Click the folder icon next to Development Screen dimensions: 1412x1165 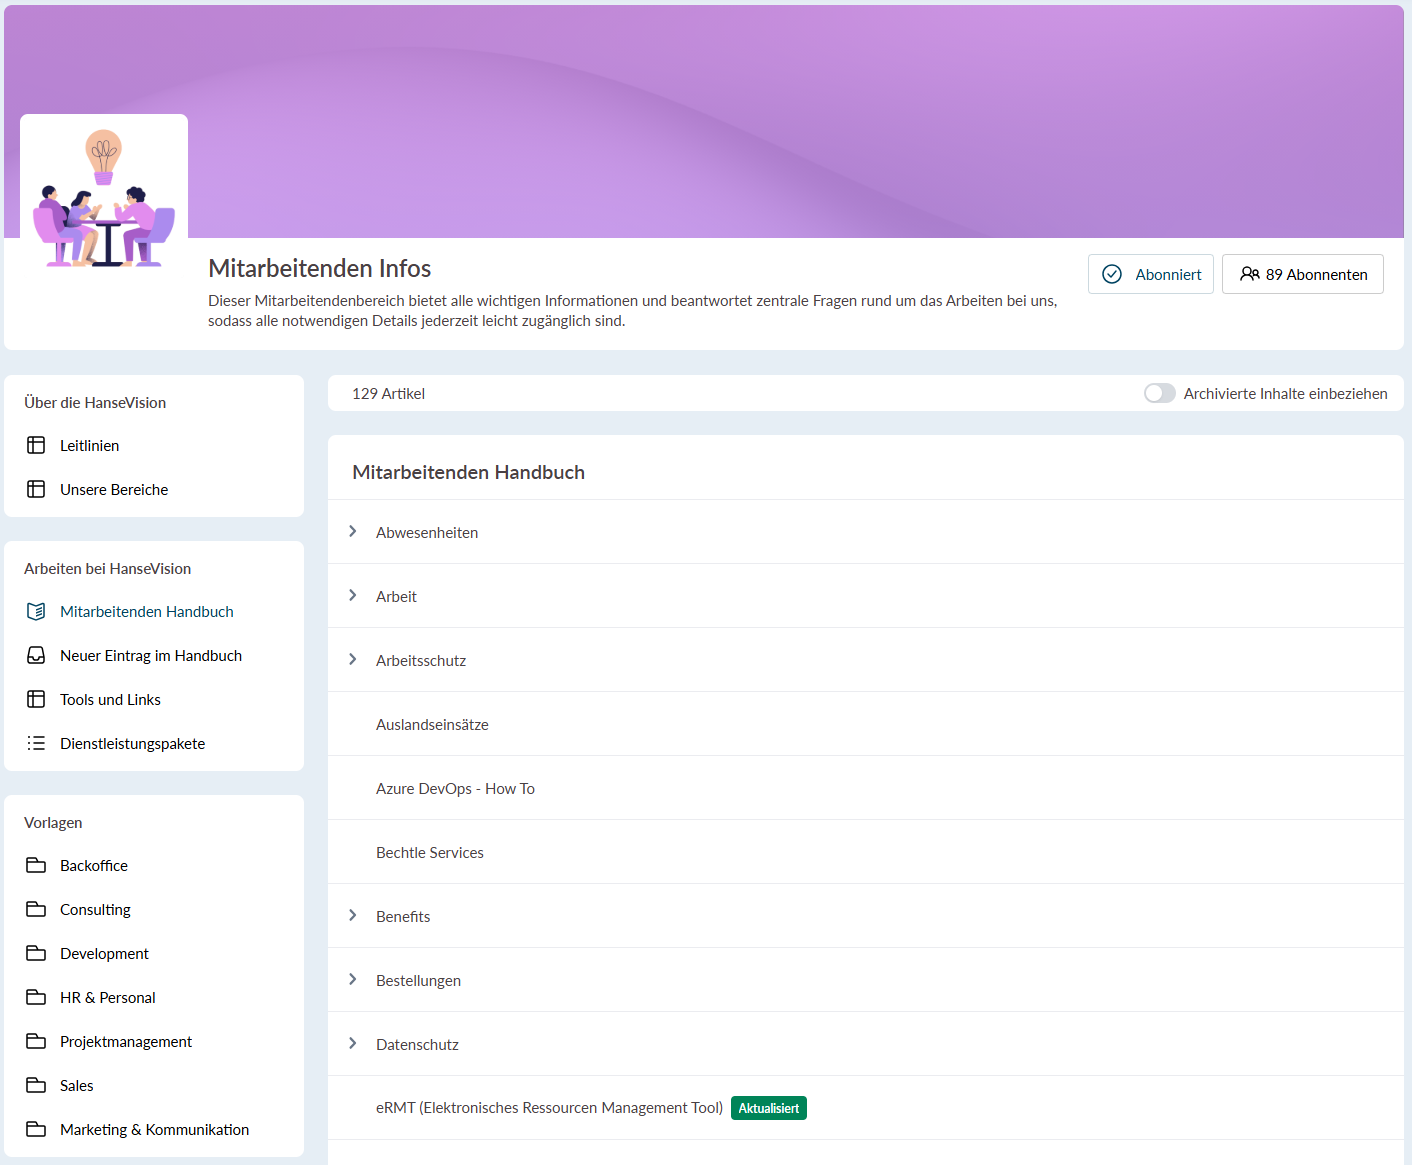click(x=36, y=953)
